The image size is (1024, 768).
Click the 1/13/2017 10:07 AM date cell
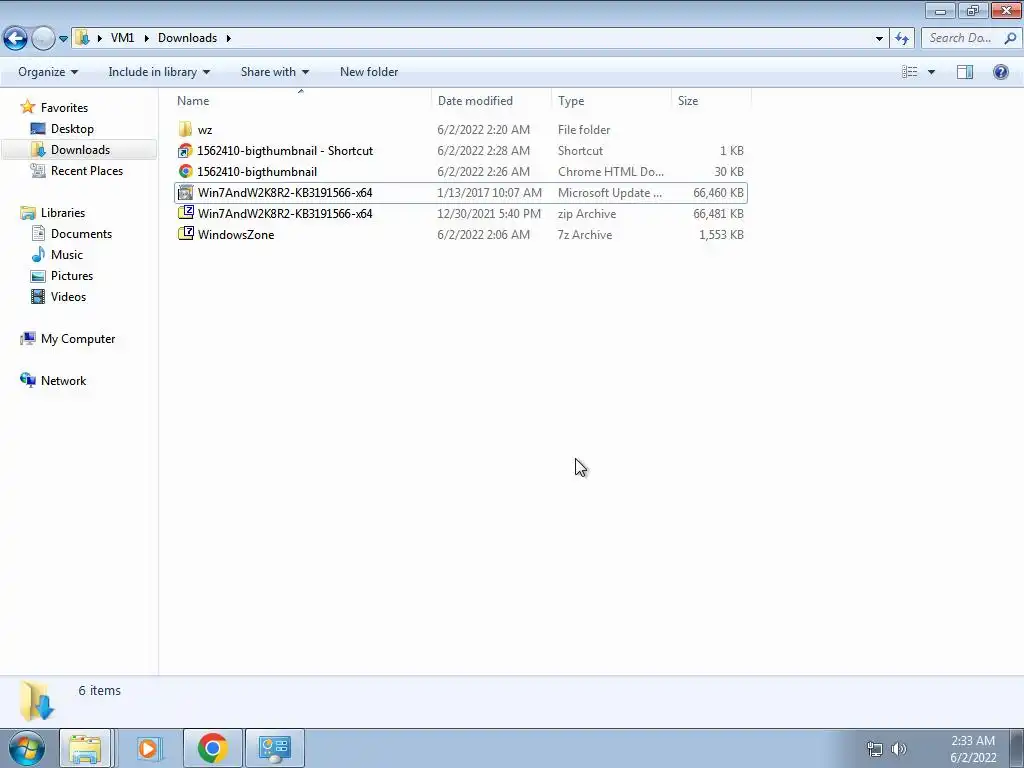tap(489, 193)
